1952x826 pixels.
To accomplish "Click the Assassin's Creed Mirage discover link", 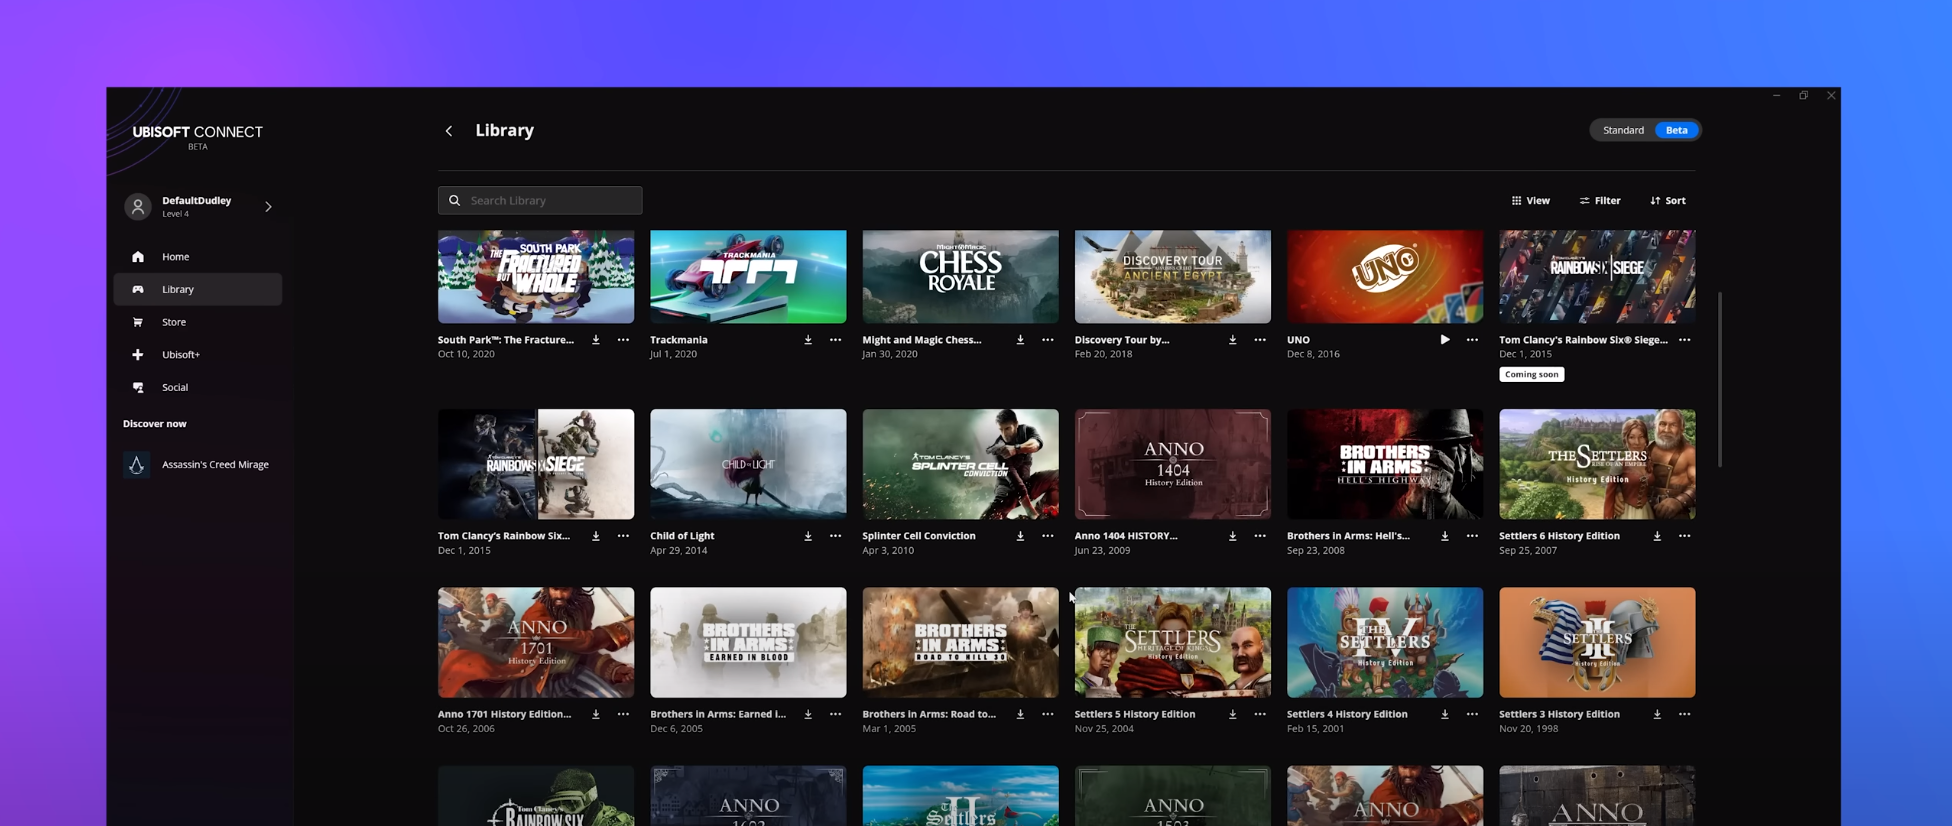I will (x=214, y=465).
